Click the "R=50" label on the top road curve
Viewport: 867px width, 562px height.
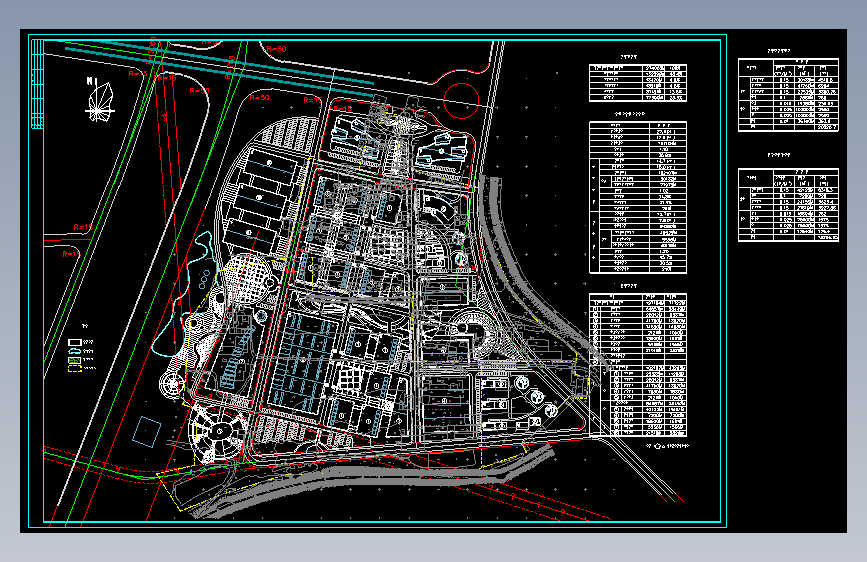pyautogui.click(x=276, y=49)
